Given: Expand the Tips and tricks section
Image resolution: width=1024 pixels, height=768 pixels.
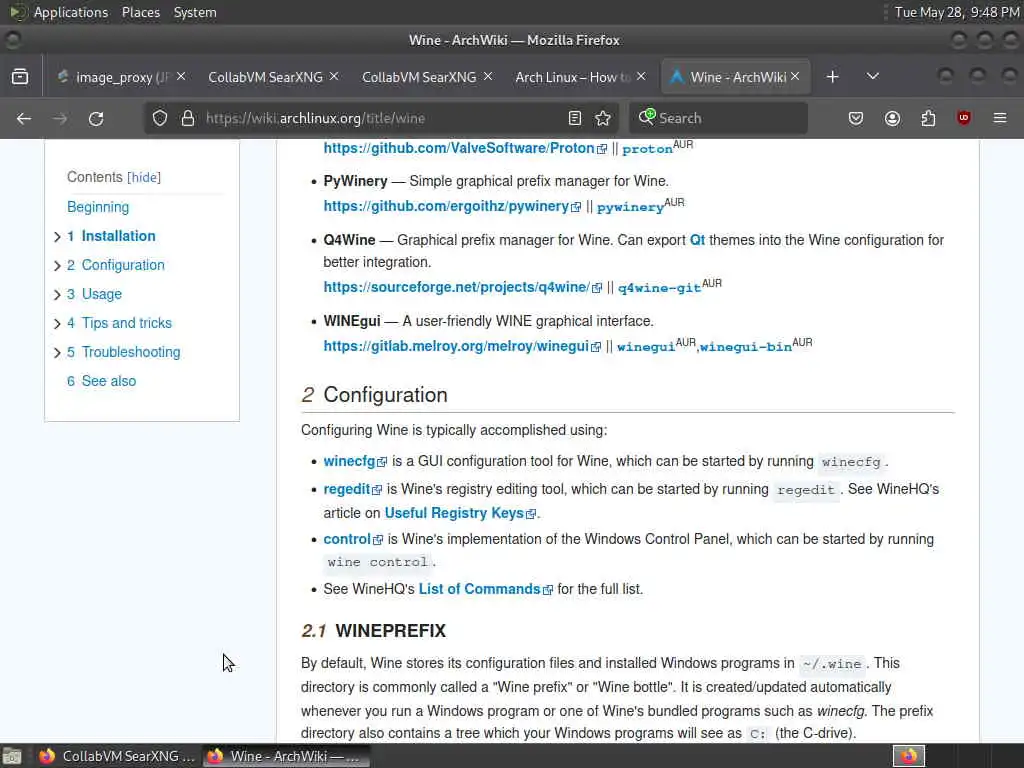Looking at the screenshot, I should click(57, 323).
